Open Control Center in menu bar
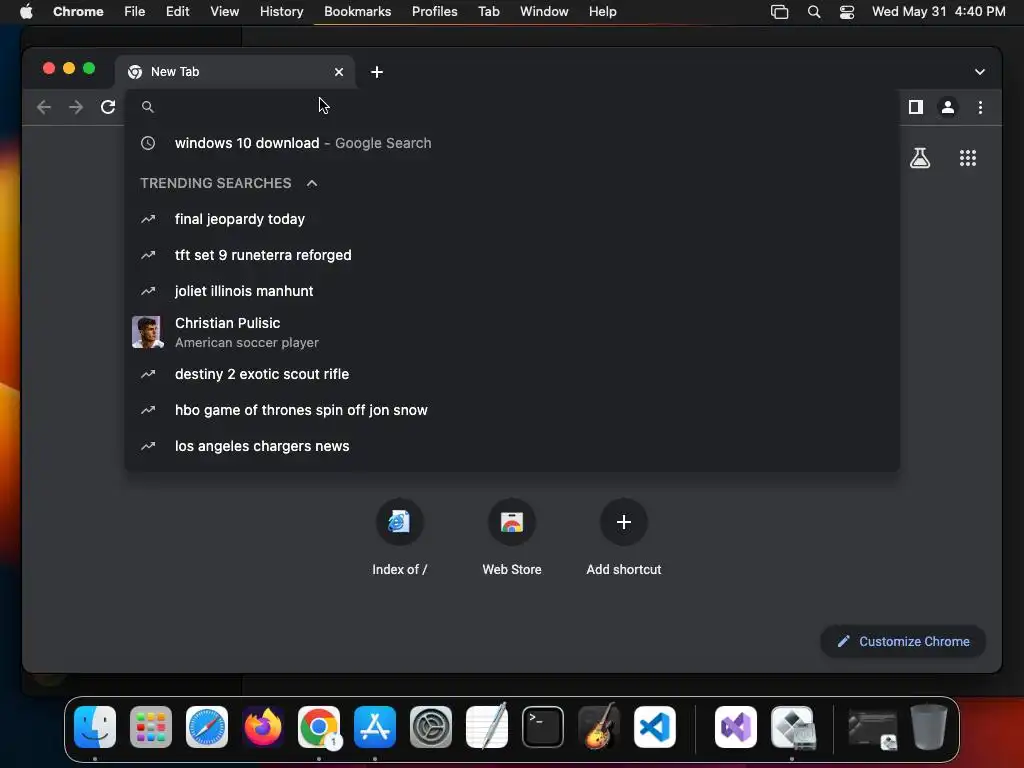This screenshot has width=1024, height=768. tap(847, 12)
